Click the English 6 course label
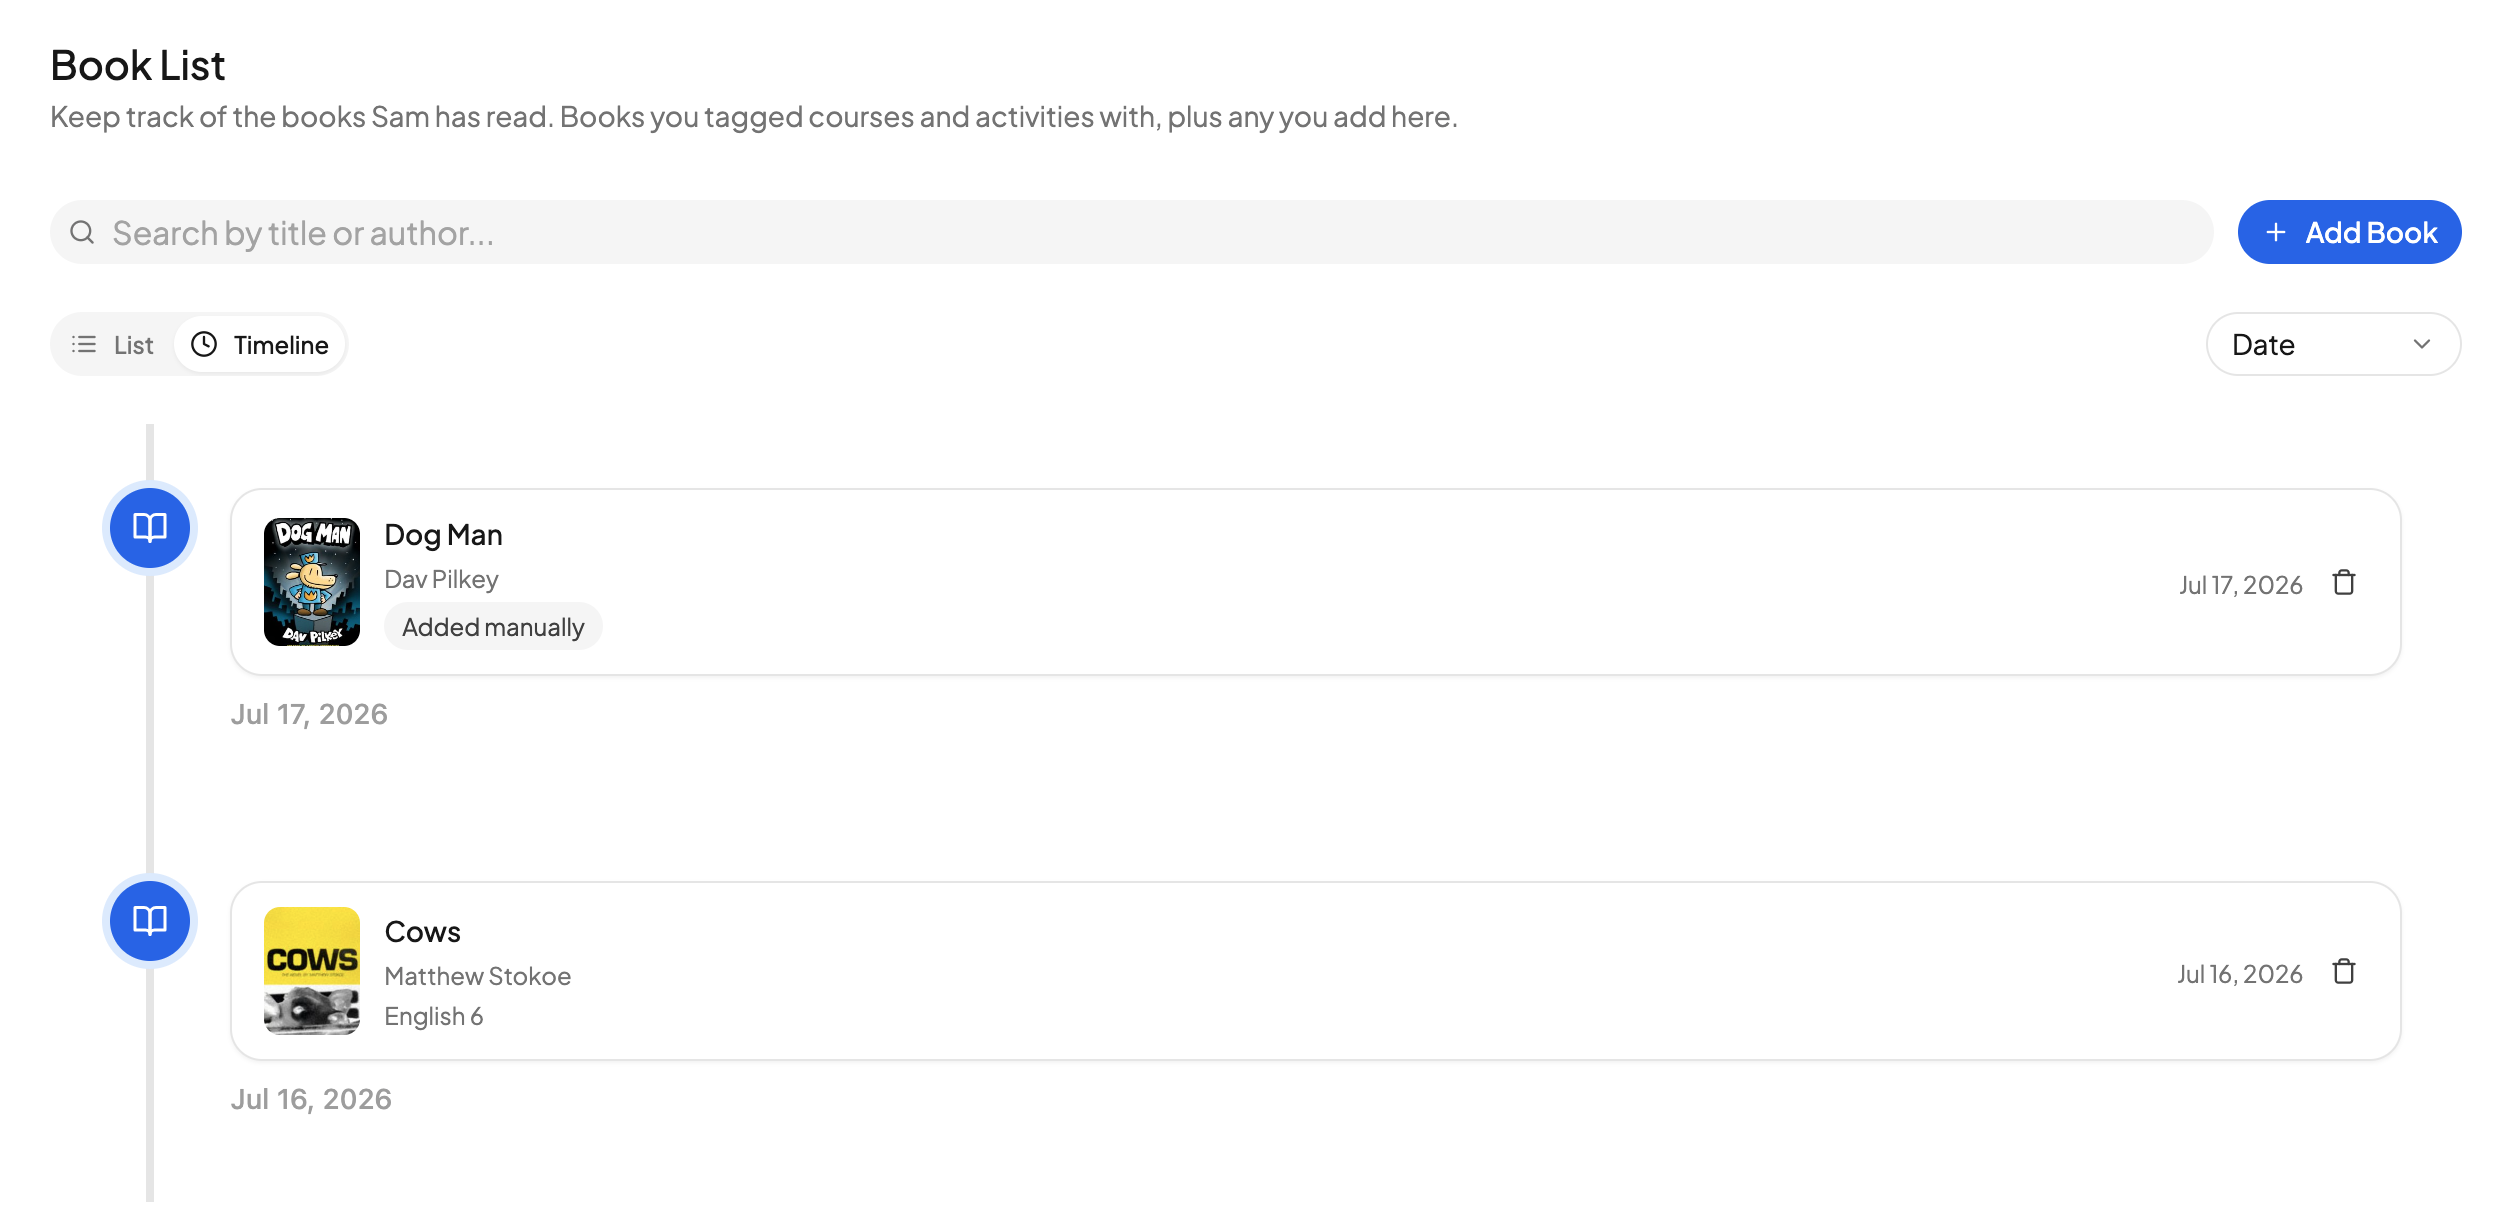2512x1218 pixels. point(434,1016)
